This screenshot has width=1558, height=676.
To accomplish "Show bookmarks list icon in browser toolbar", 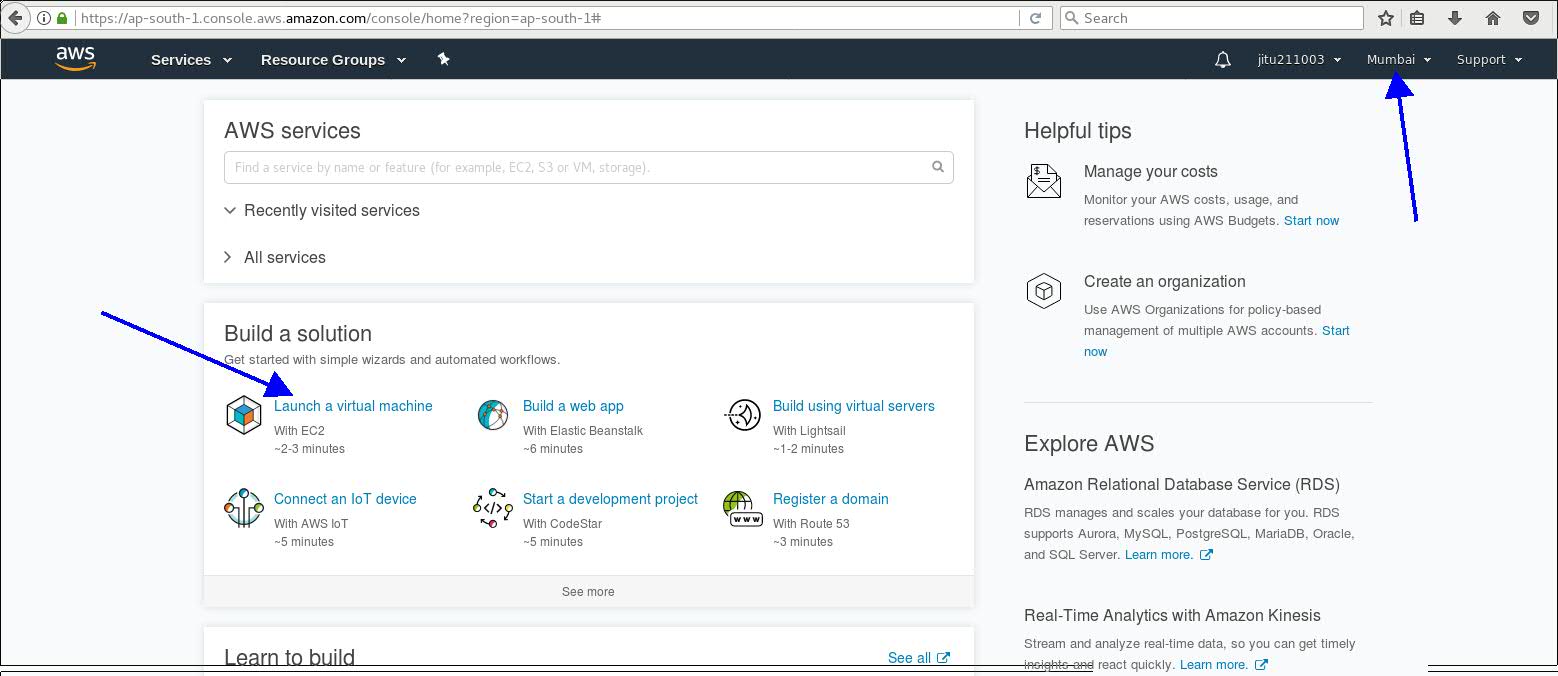I will (x=1417, y=18).
